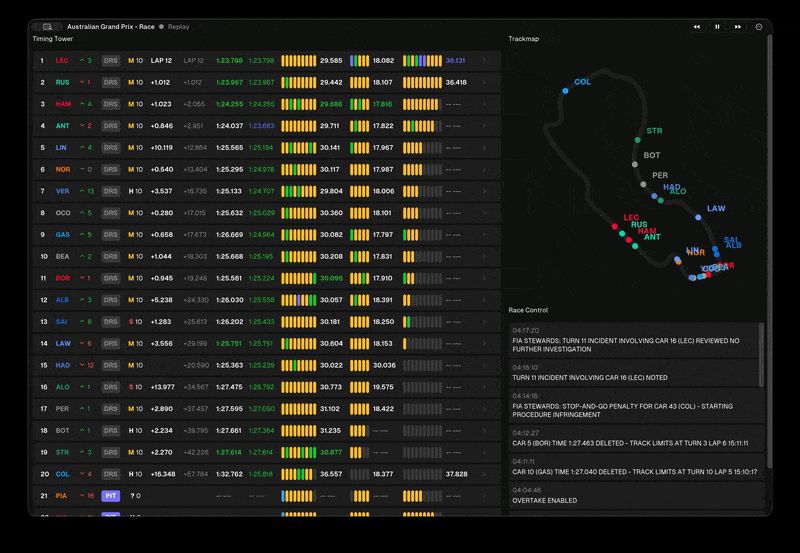Click the rewind playback button
Image resolution: width=800 pixels, height=553 pixels.
tap(696, 27)
